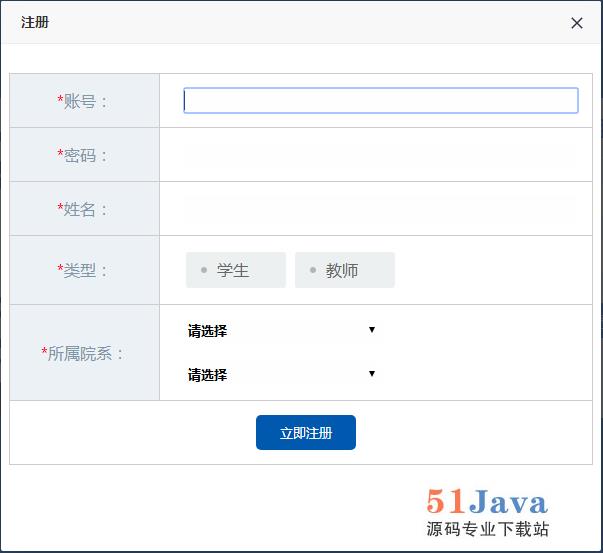Select the 学生 type option
Viewport: 603px width, 553px height.
click(235, 270)
